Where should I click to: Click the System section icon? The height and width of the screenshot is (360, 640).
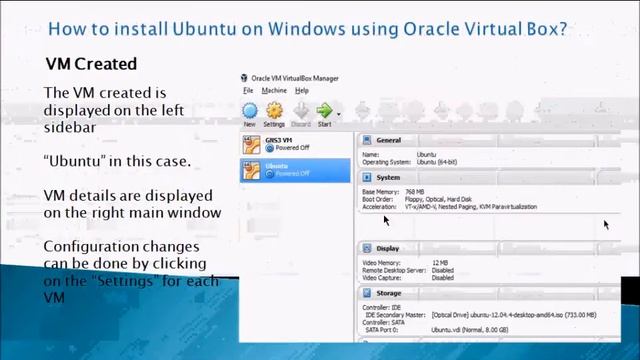point(367,178)
